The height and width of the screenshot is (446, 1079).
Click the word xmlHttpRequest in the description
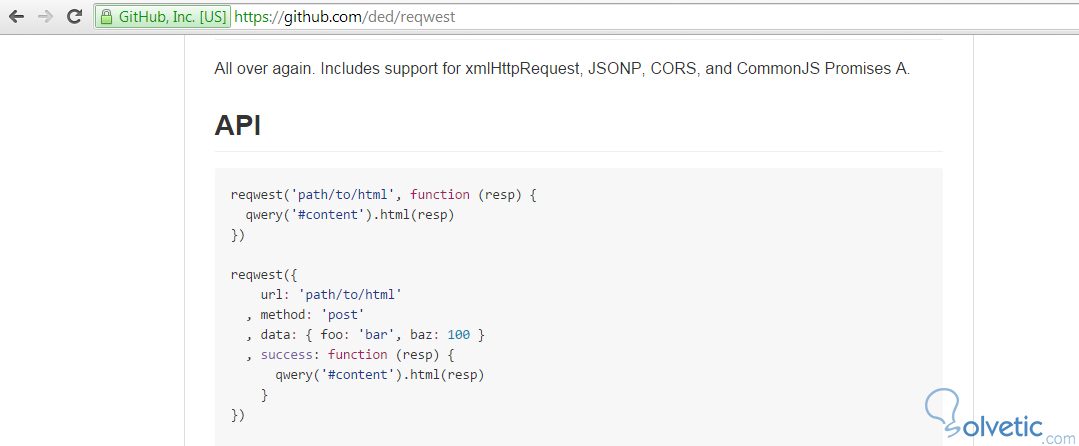[x=519, y=69]
